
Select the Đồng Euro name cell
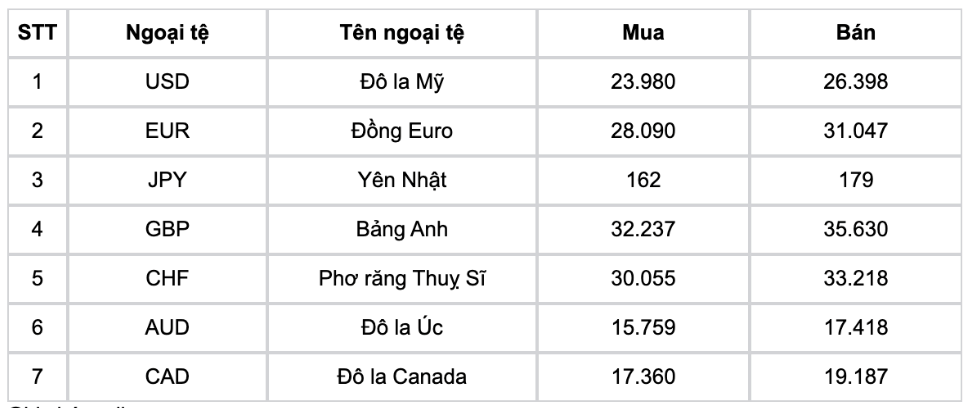pyautogui.click(x=402, y=131)
